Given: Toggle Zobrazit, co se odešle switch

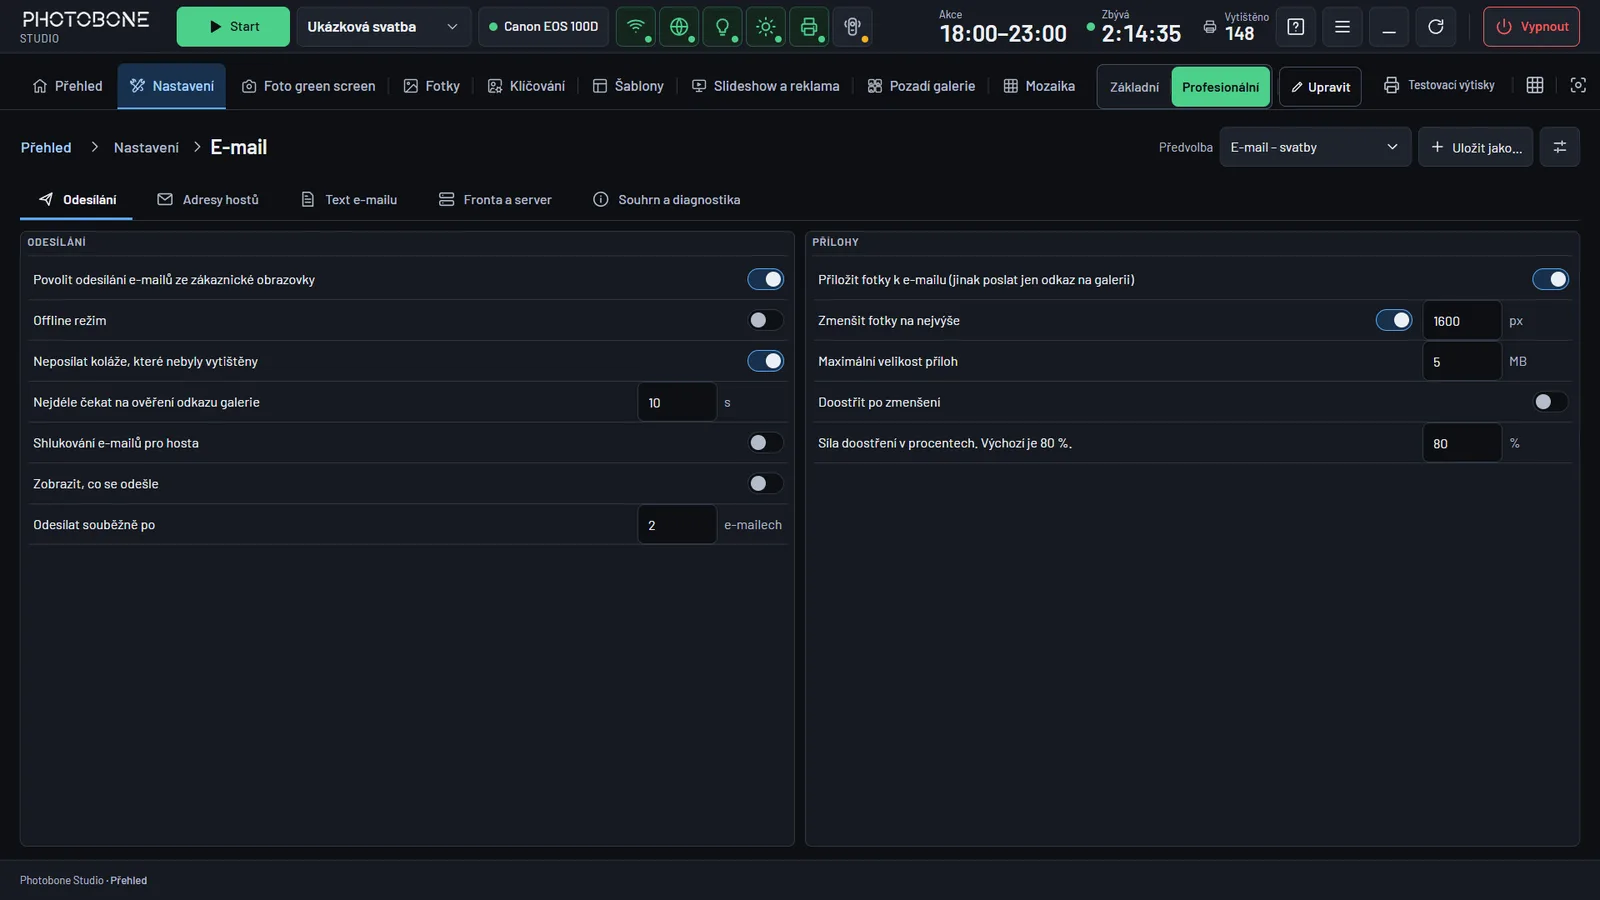Looking at the screenshot, I should (766, 484).
